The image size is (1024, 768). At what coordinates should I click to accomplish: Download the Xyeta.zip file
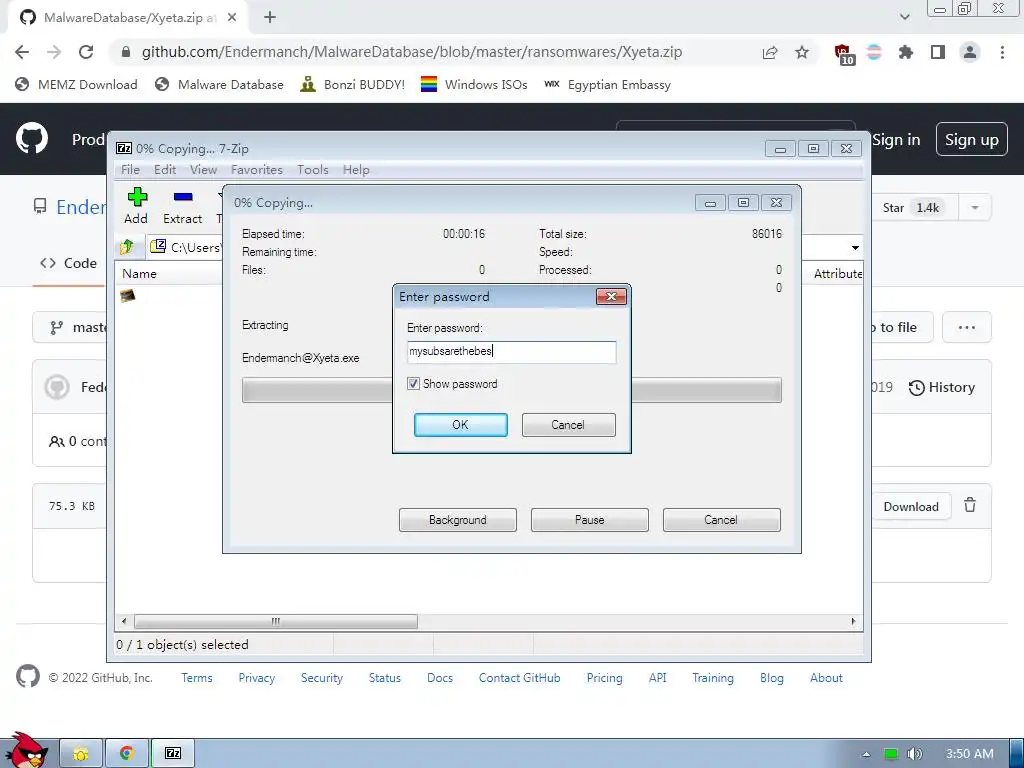coord(911,507)
